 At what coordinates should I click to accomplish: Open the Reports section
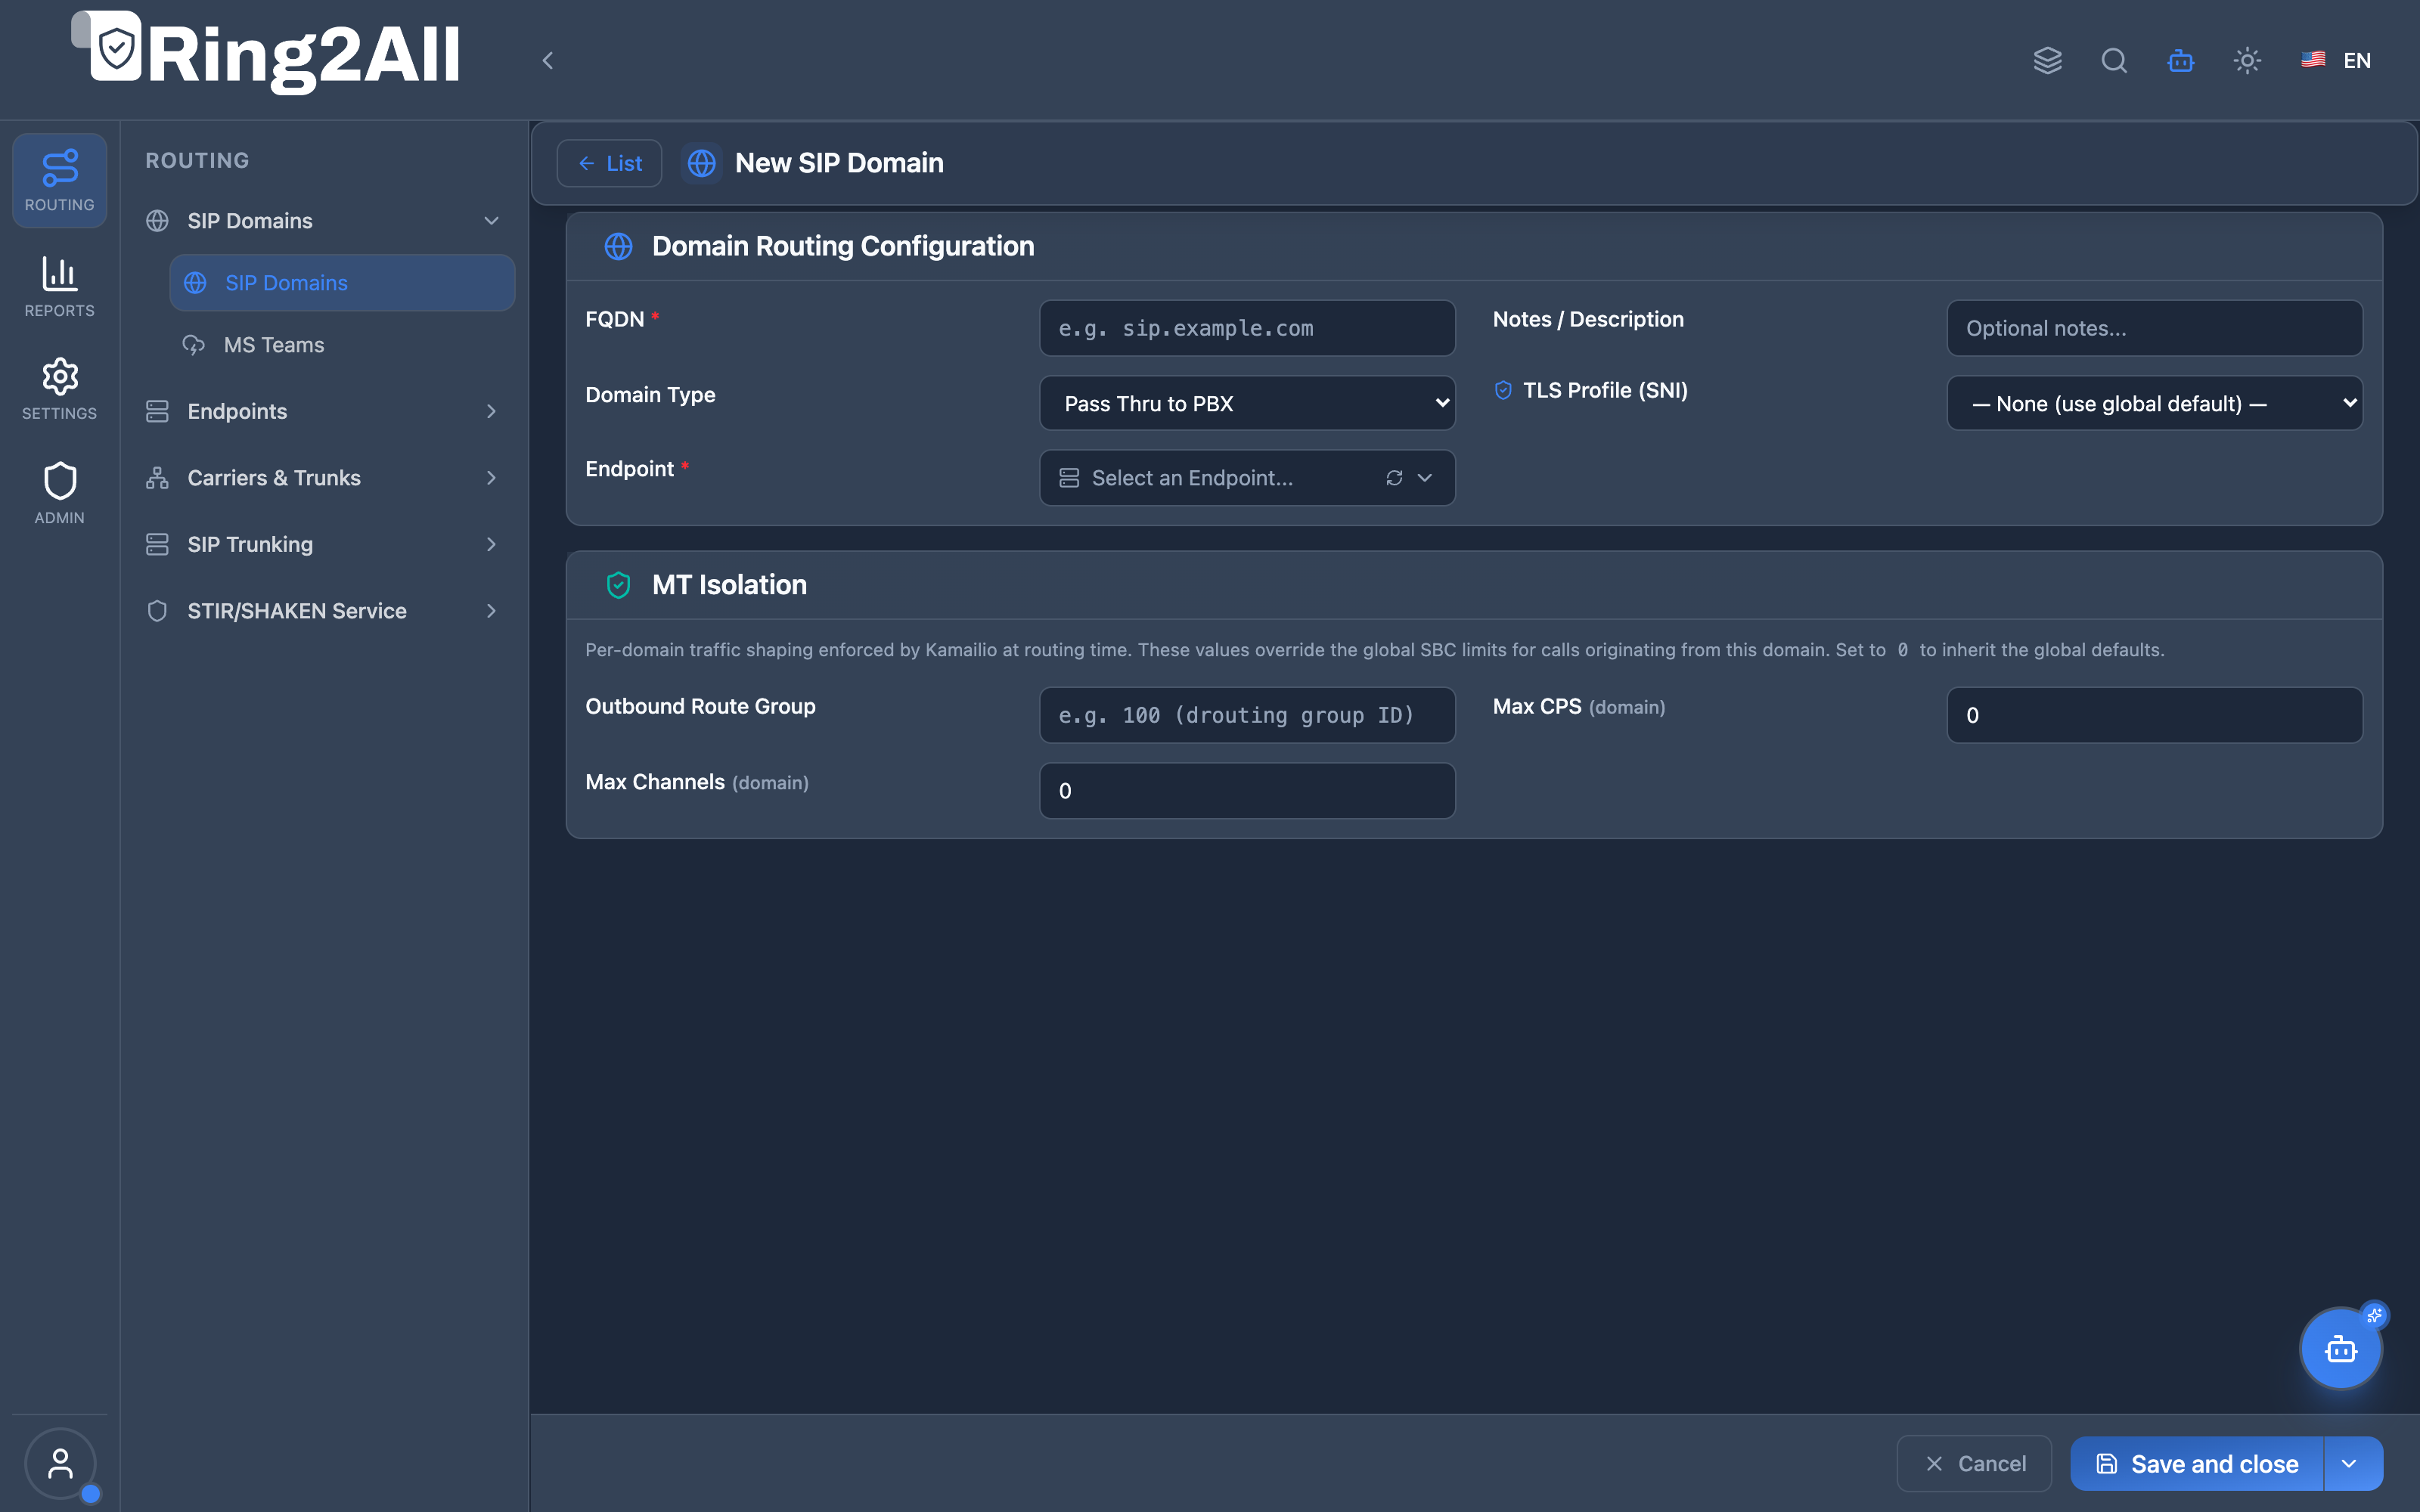[59, 286]
